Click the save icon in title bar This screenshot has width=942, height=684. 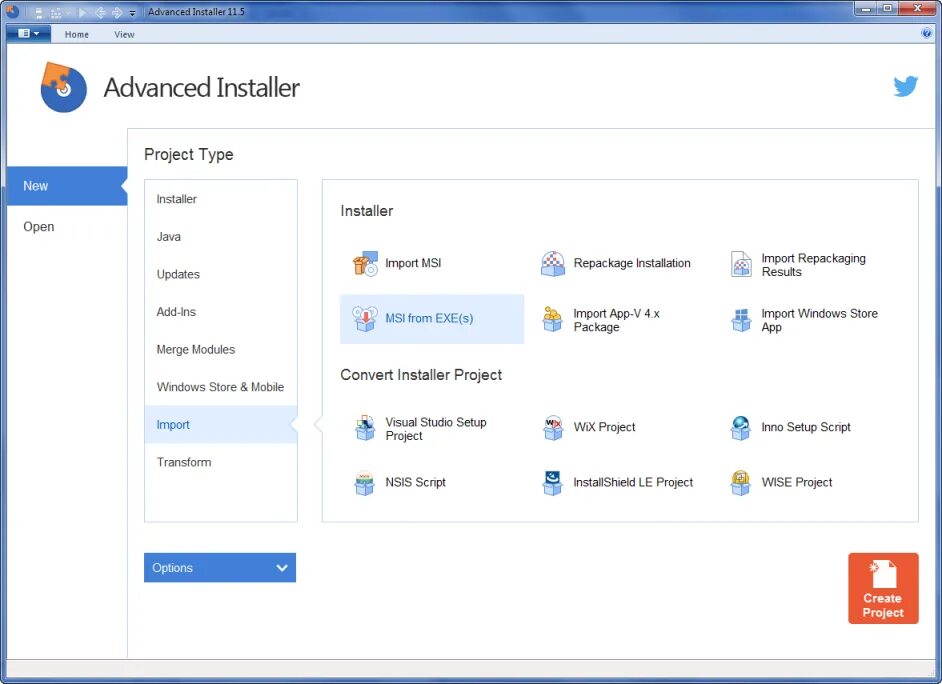39,13
